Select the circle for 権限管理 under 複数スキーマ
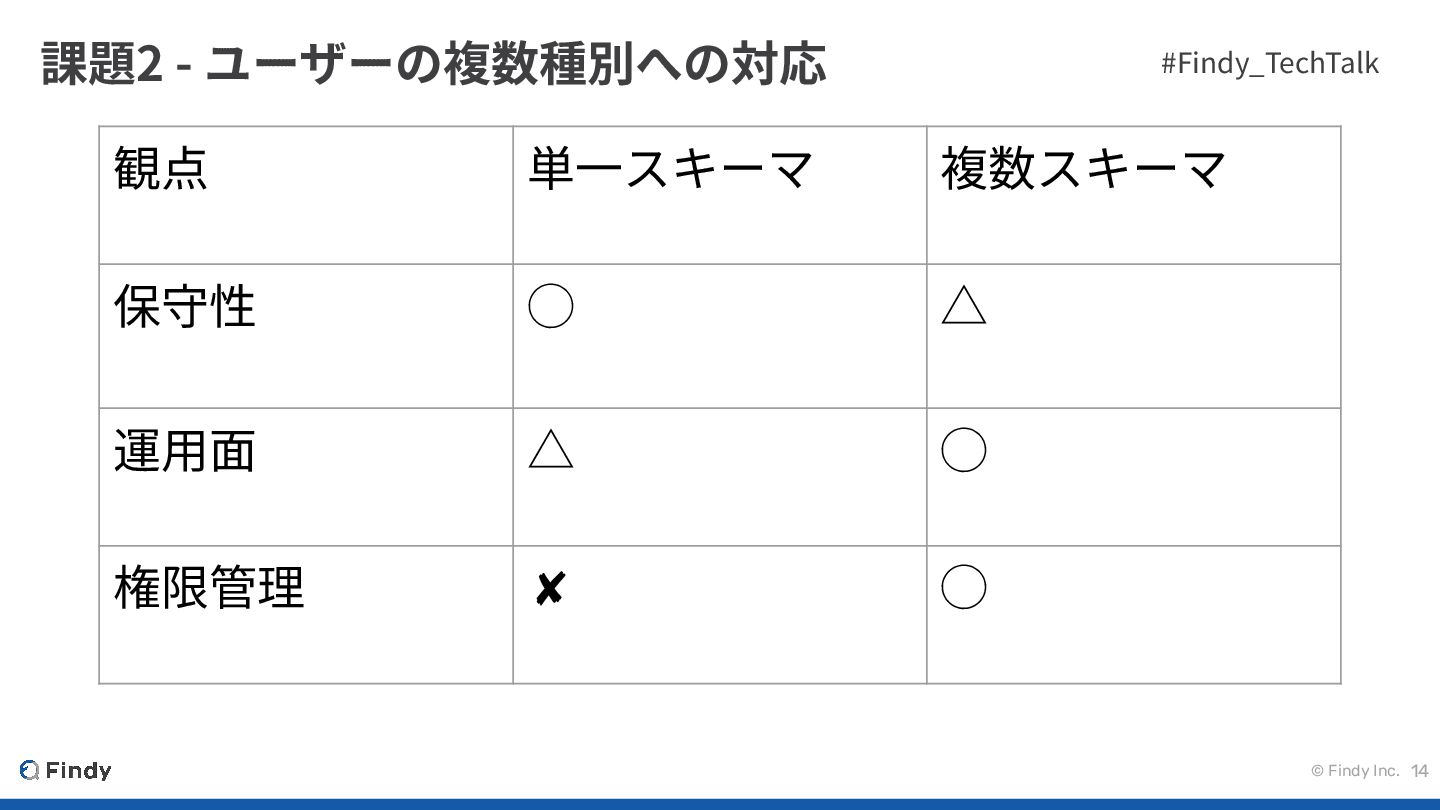This screenshot has width=1440, height=810. [964, 587]
